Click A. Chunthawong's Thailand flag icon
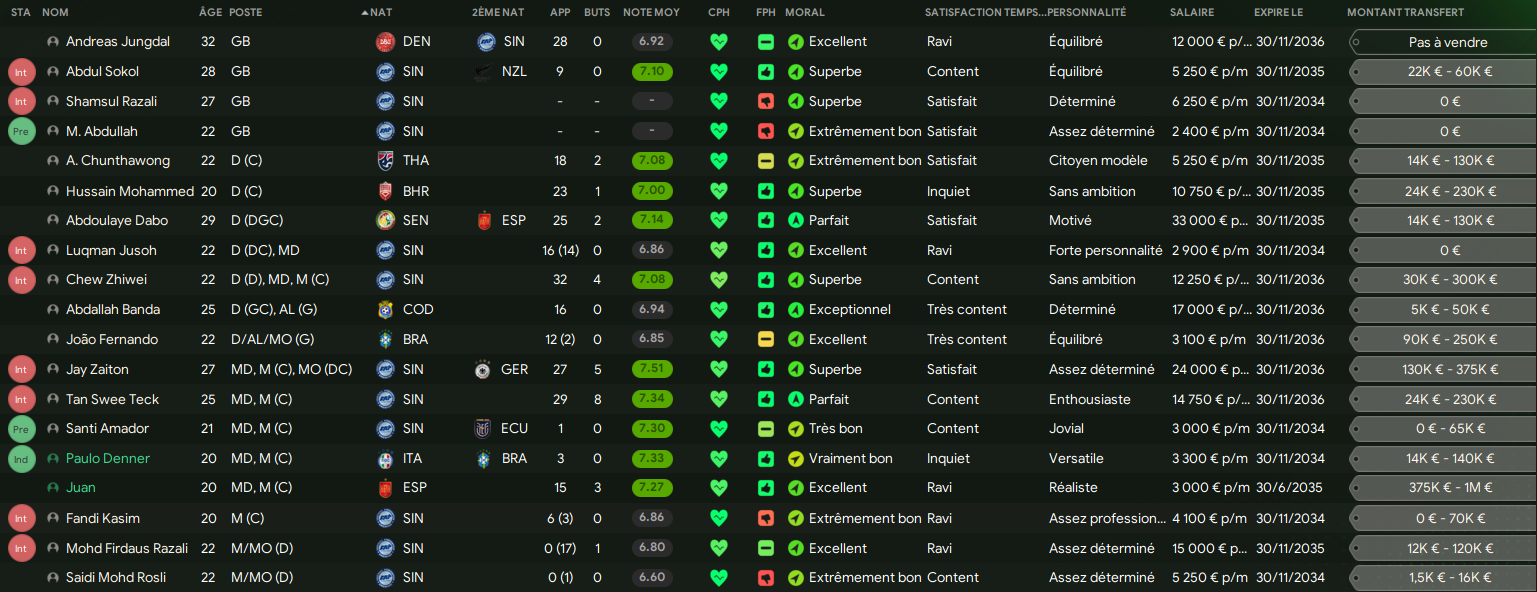This screenshot has height=592, width=1537. tap(385, 161)
